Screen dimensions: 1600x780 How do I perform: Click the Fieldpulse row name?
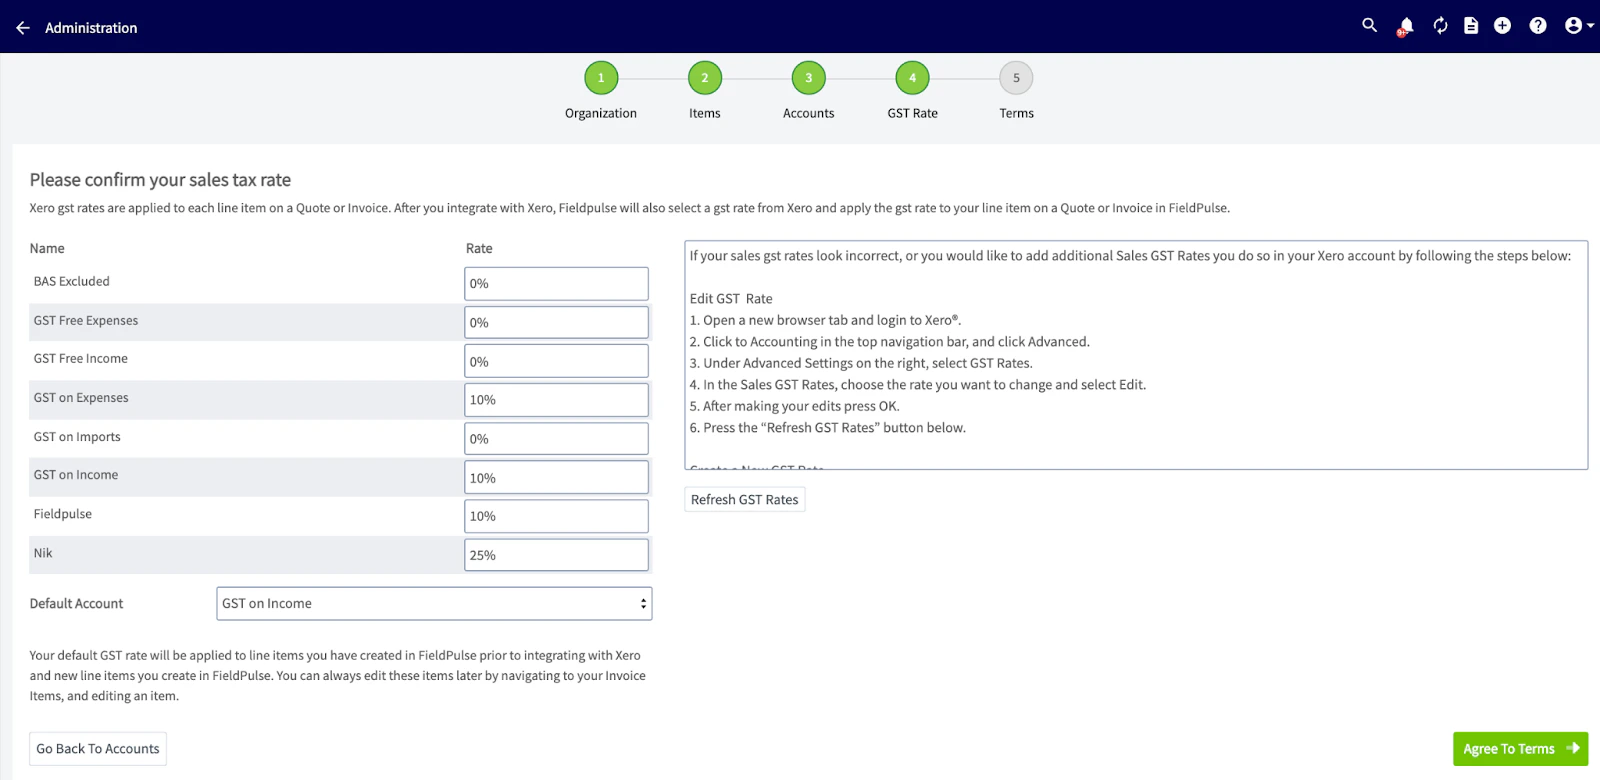tap(63, 514)
